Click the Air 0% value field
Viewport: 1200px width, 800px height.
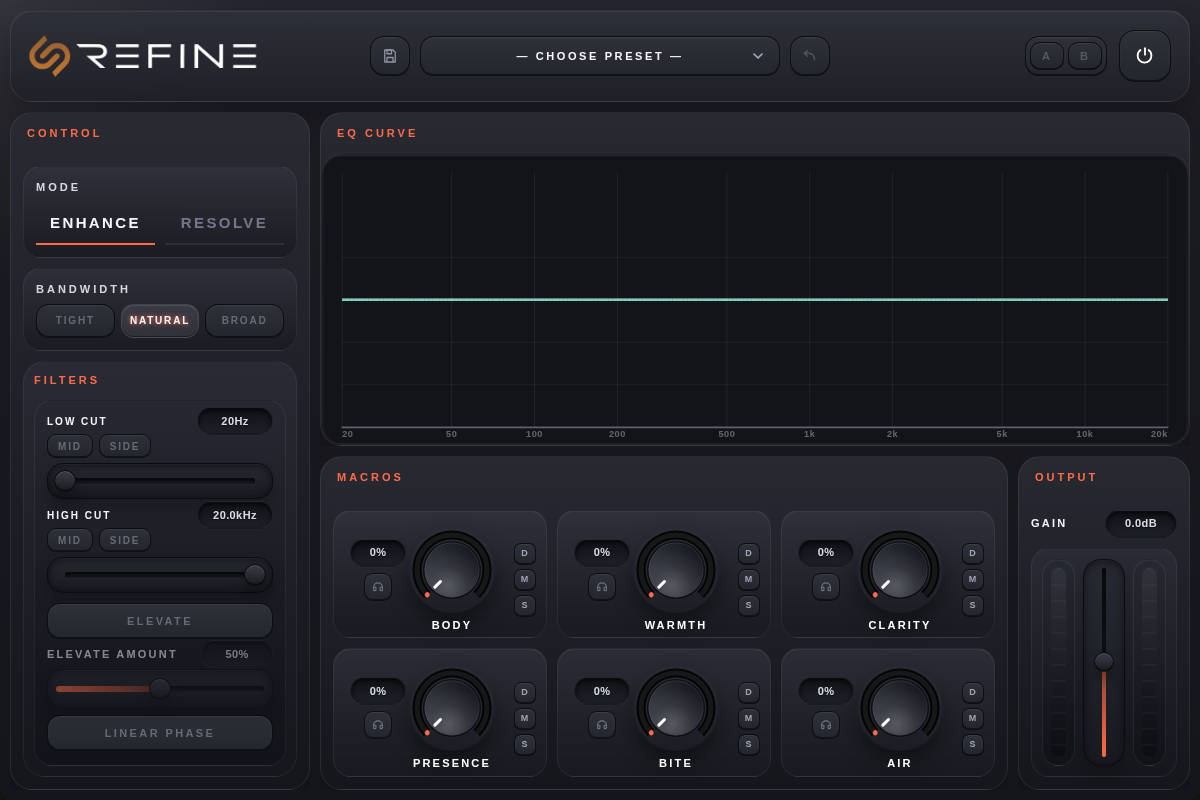[x=826, y=691]
